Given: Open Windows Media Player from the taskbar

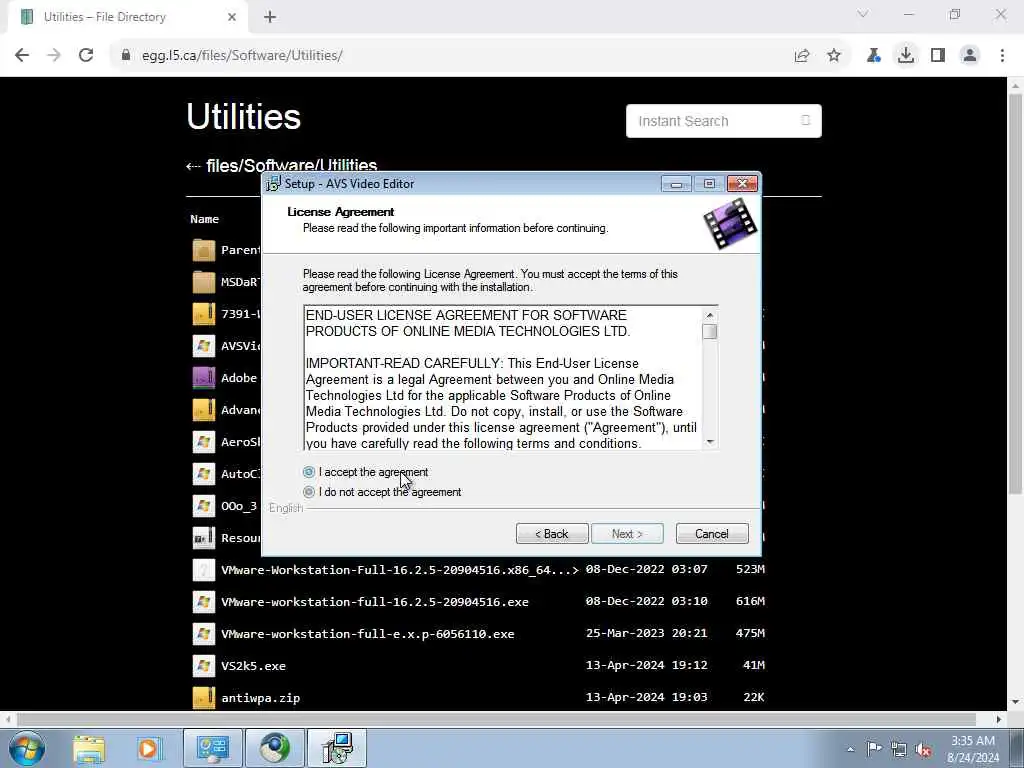Looking at the screenshot, I should pyautogui.click(x=148, y=748).
